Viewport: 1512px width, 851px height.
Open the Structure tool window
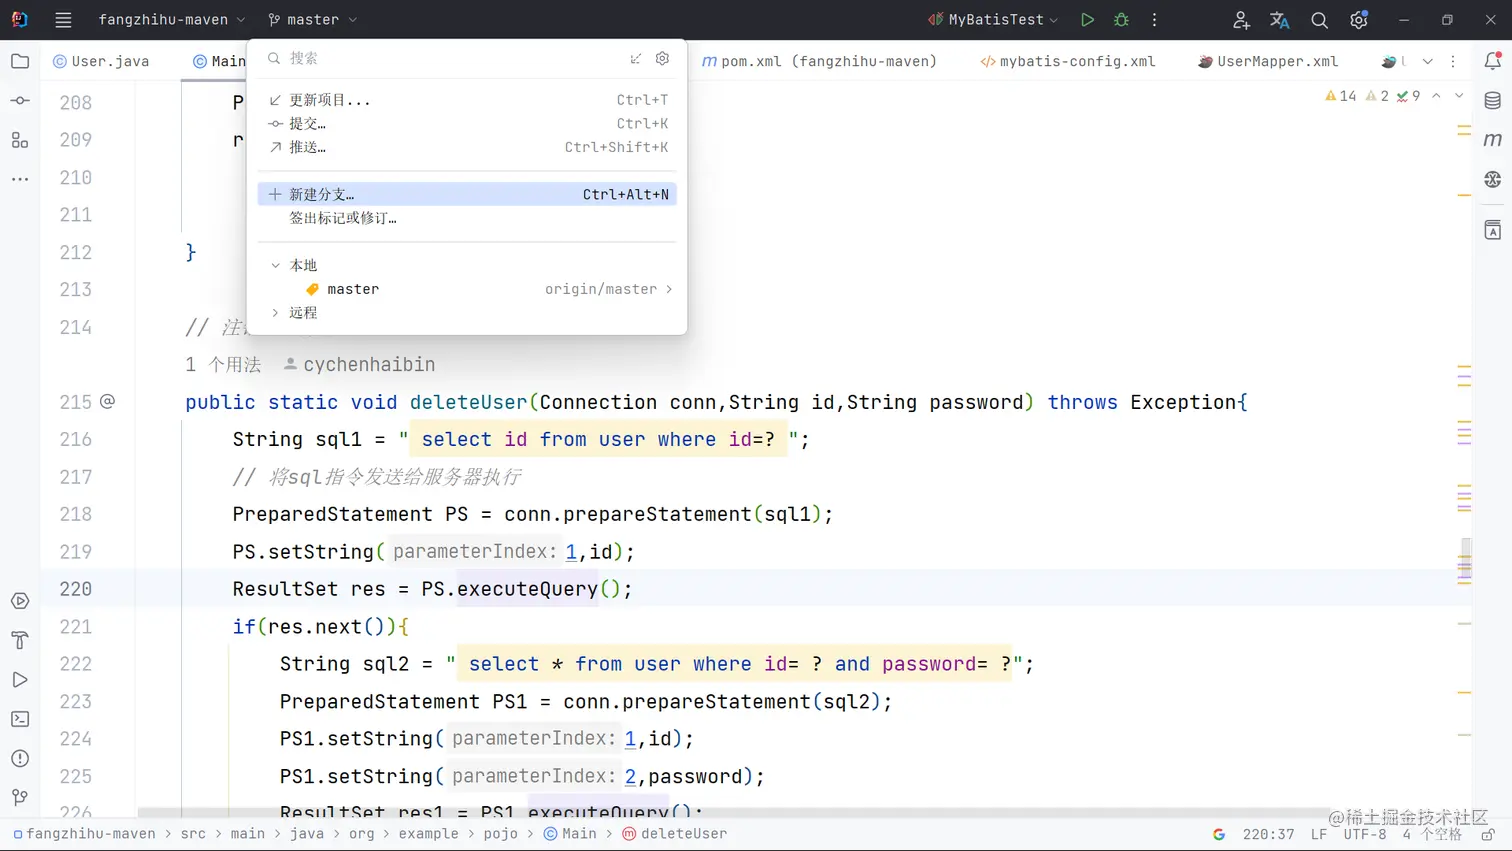point(20,140)
